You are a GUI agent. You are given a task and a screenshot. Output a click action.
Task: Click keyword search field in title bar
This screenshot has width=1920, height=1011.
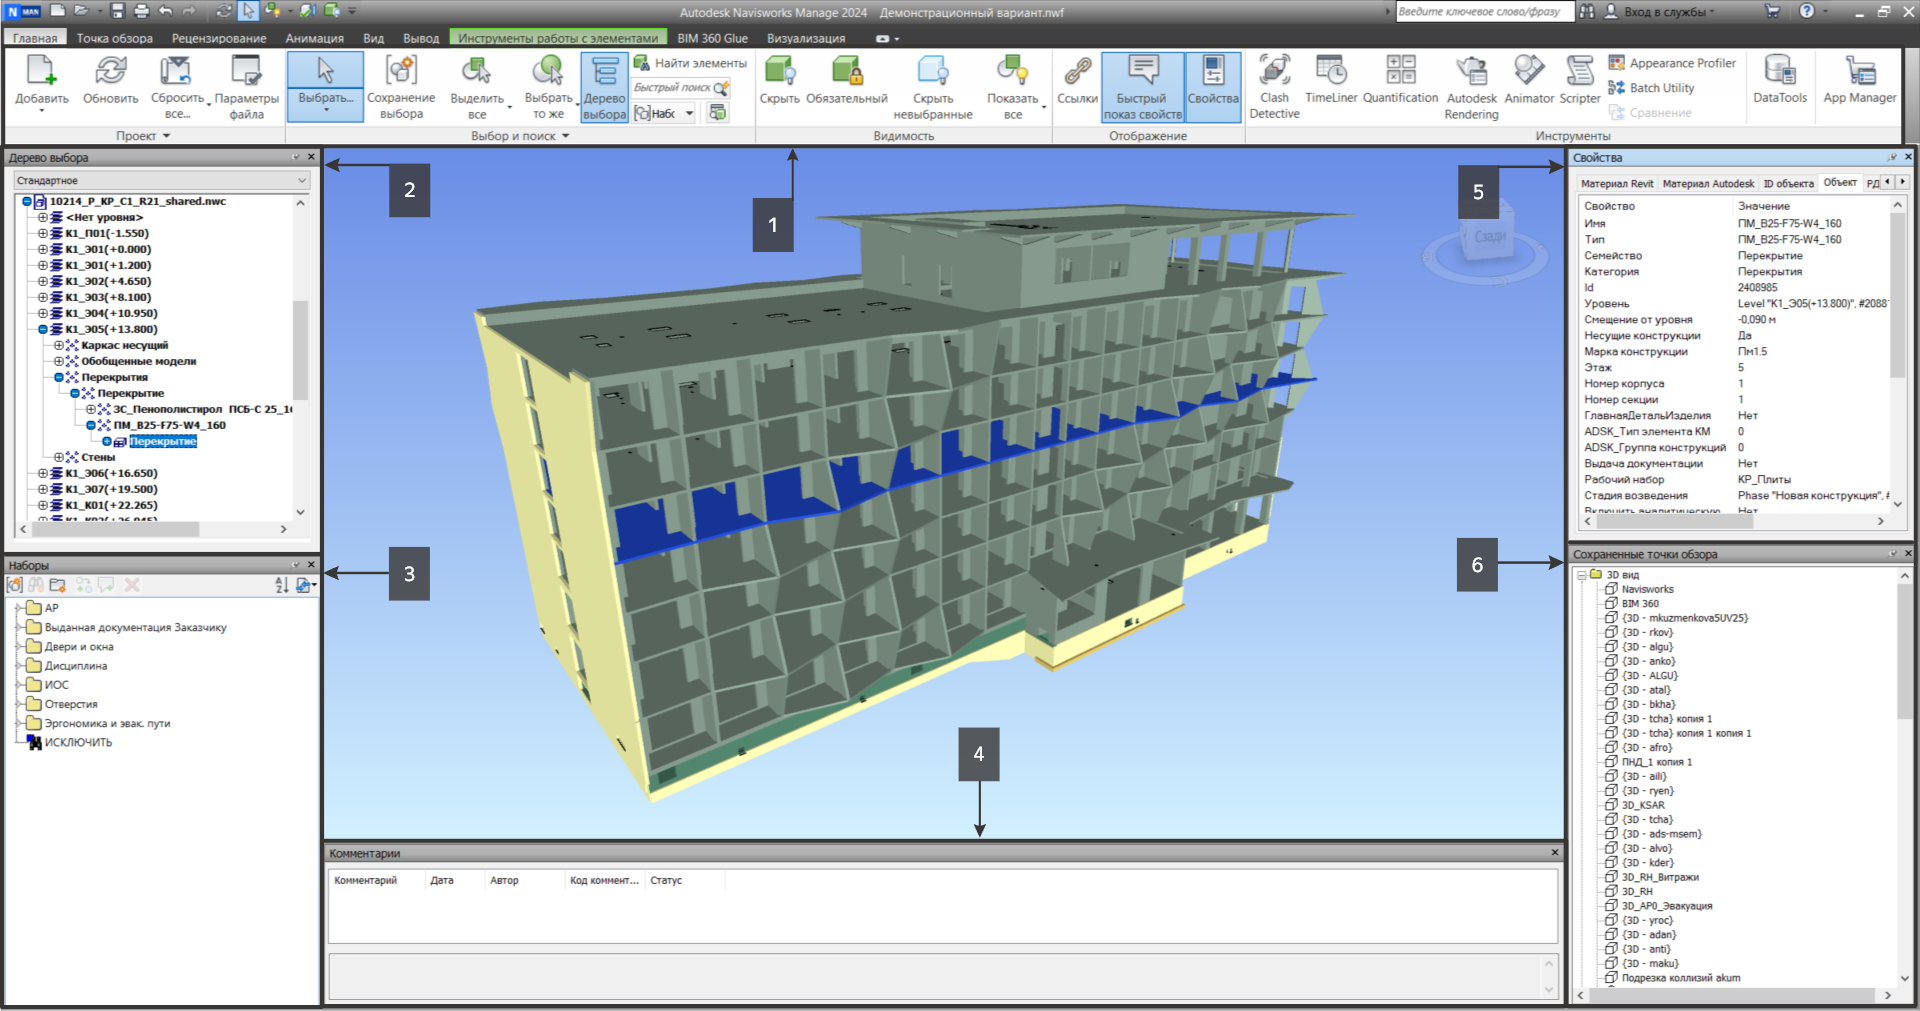[1483, 12]
